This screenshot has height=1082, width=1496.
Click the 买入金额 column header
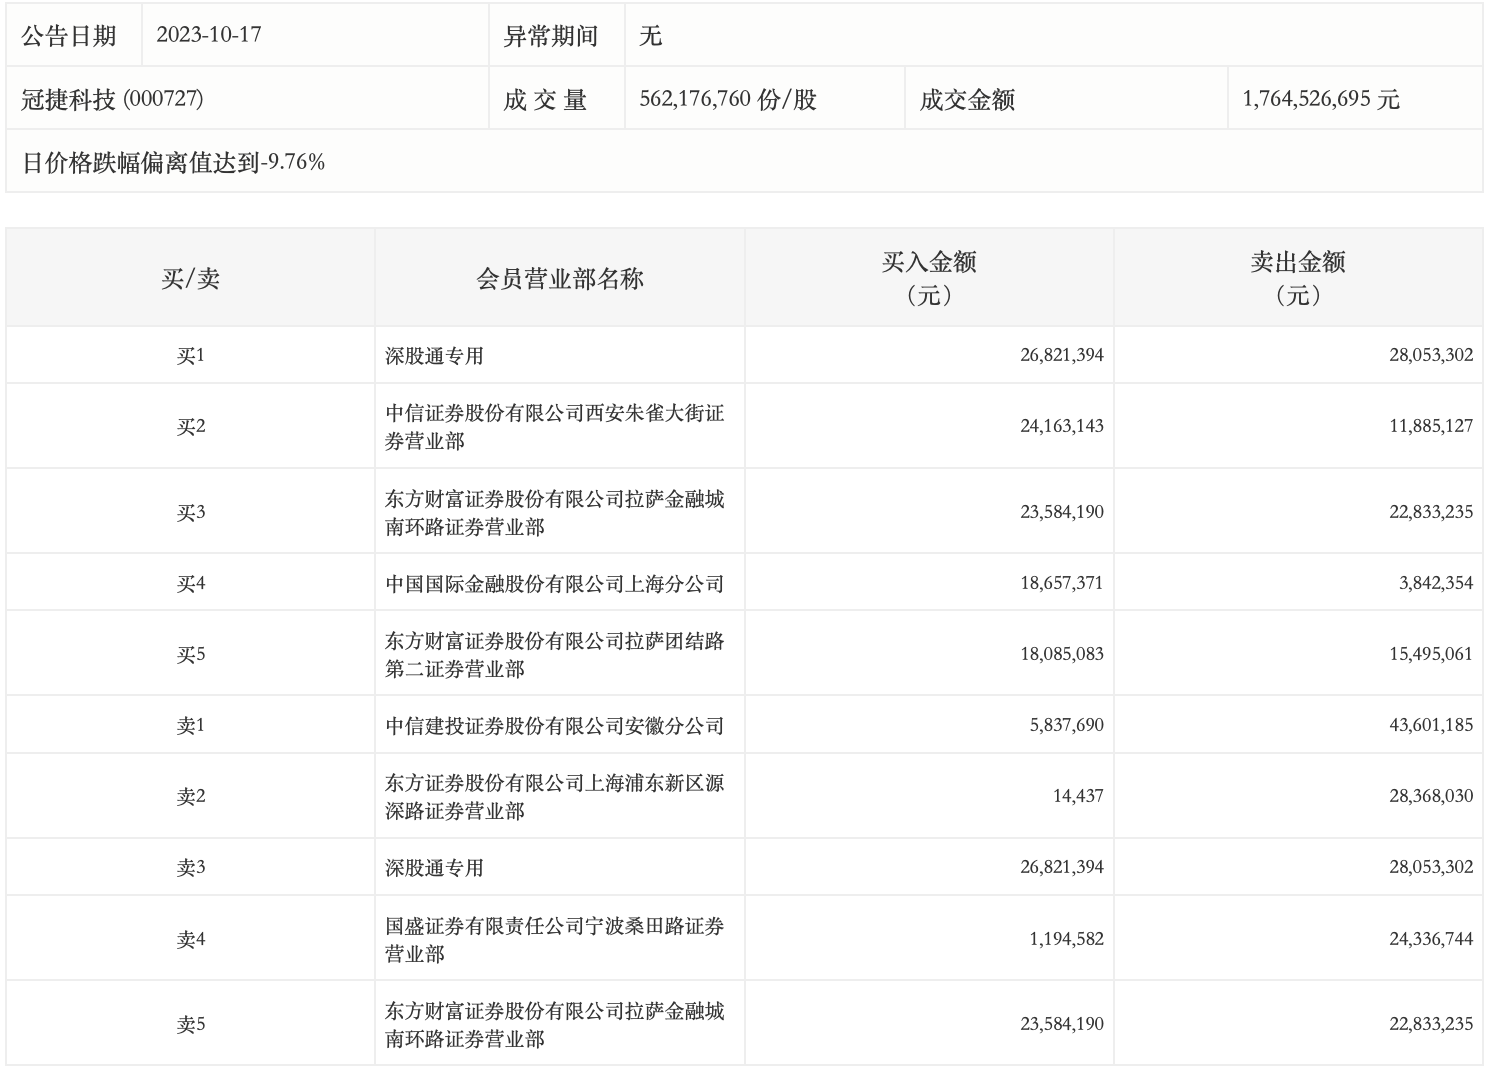click(928, 277)
